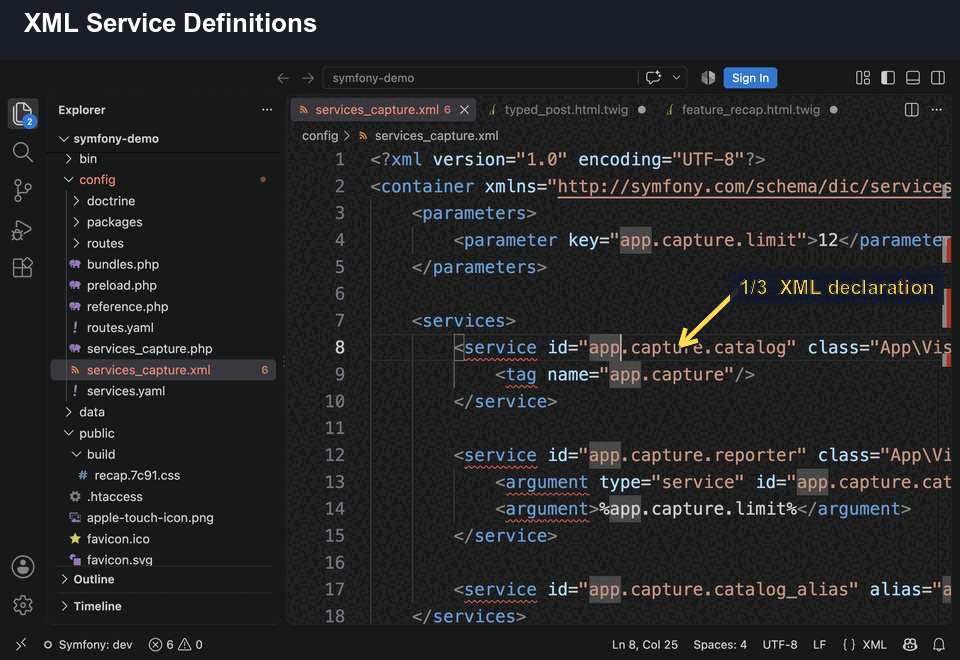960x660 pixels.
Task: Open Copilot status icon in status bar
Action: [910, 645]
